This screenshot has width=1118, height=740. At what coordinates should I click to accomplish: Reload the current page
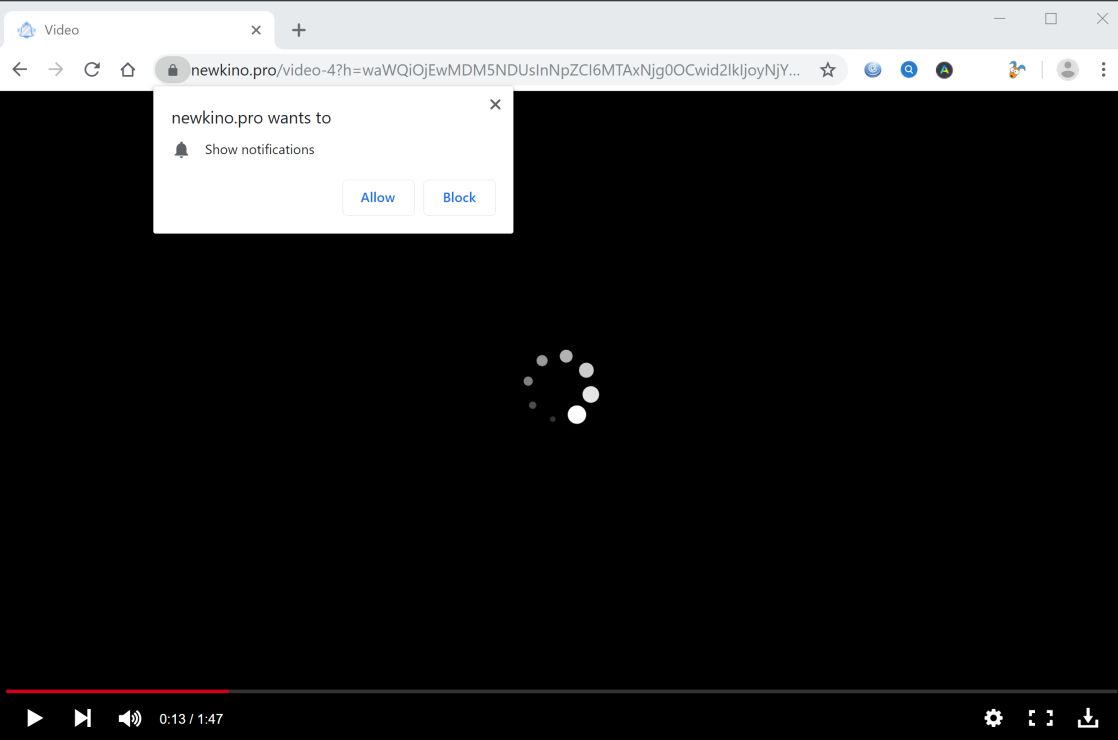coord(92,70)
